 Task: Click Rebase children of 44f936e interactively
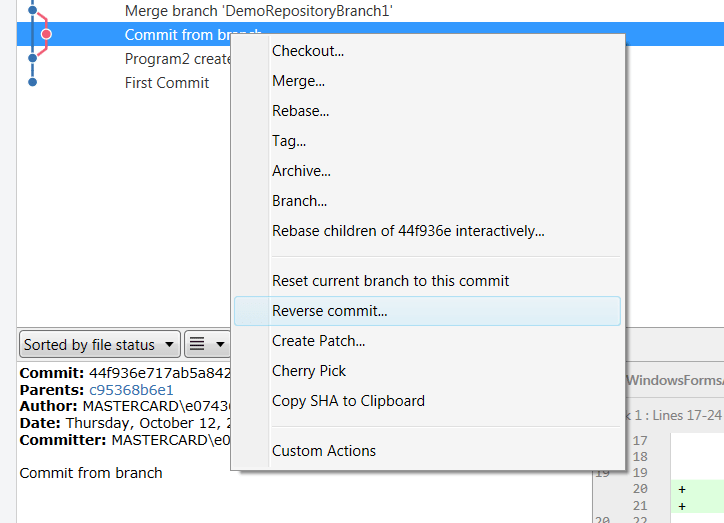pyautogui.click(x=408, y=231)
